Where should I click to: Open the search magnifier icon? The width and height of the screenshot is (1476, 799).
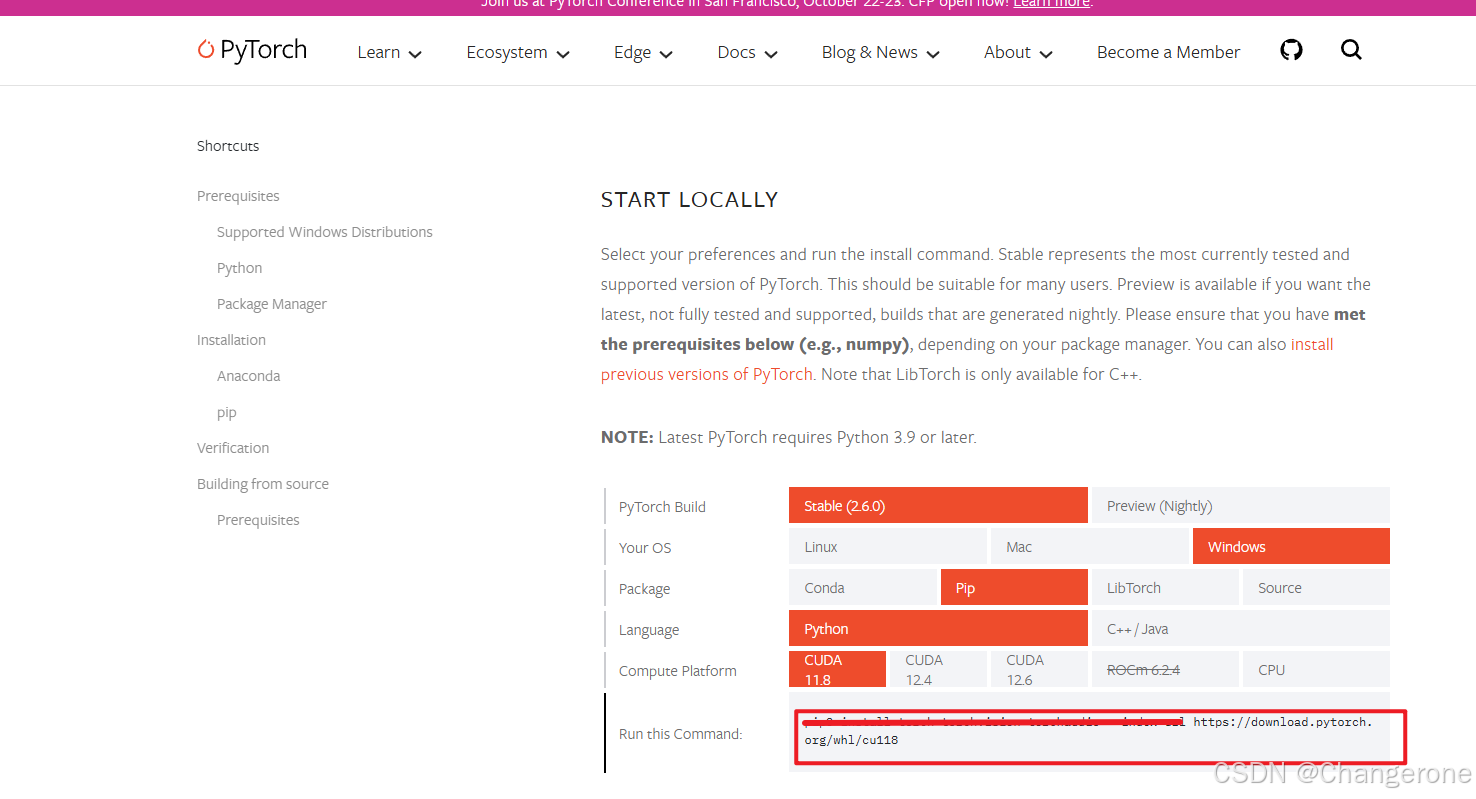tap(1351, 50)
